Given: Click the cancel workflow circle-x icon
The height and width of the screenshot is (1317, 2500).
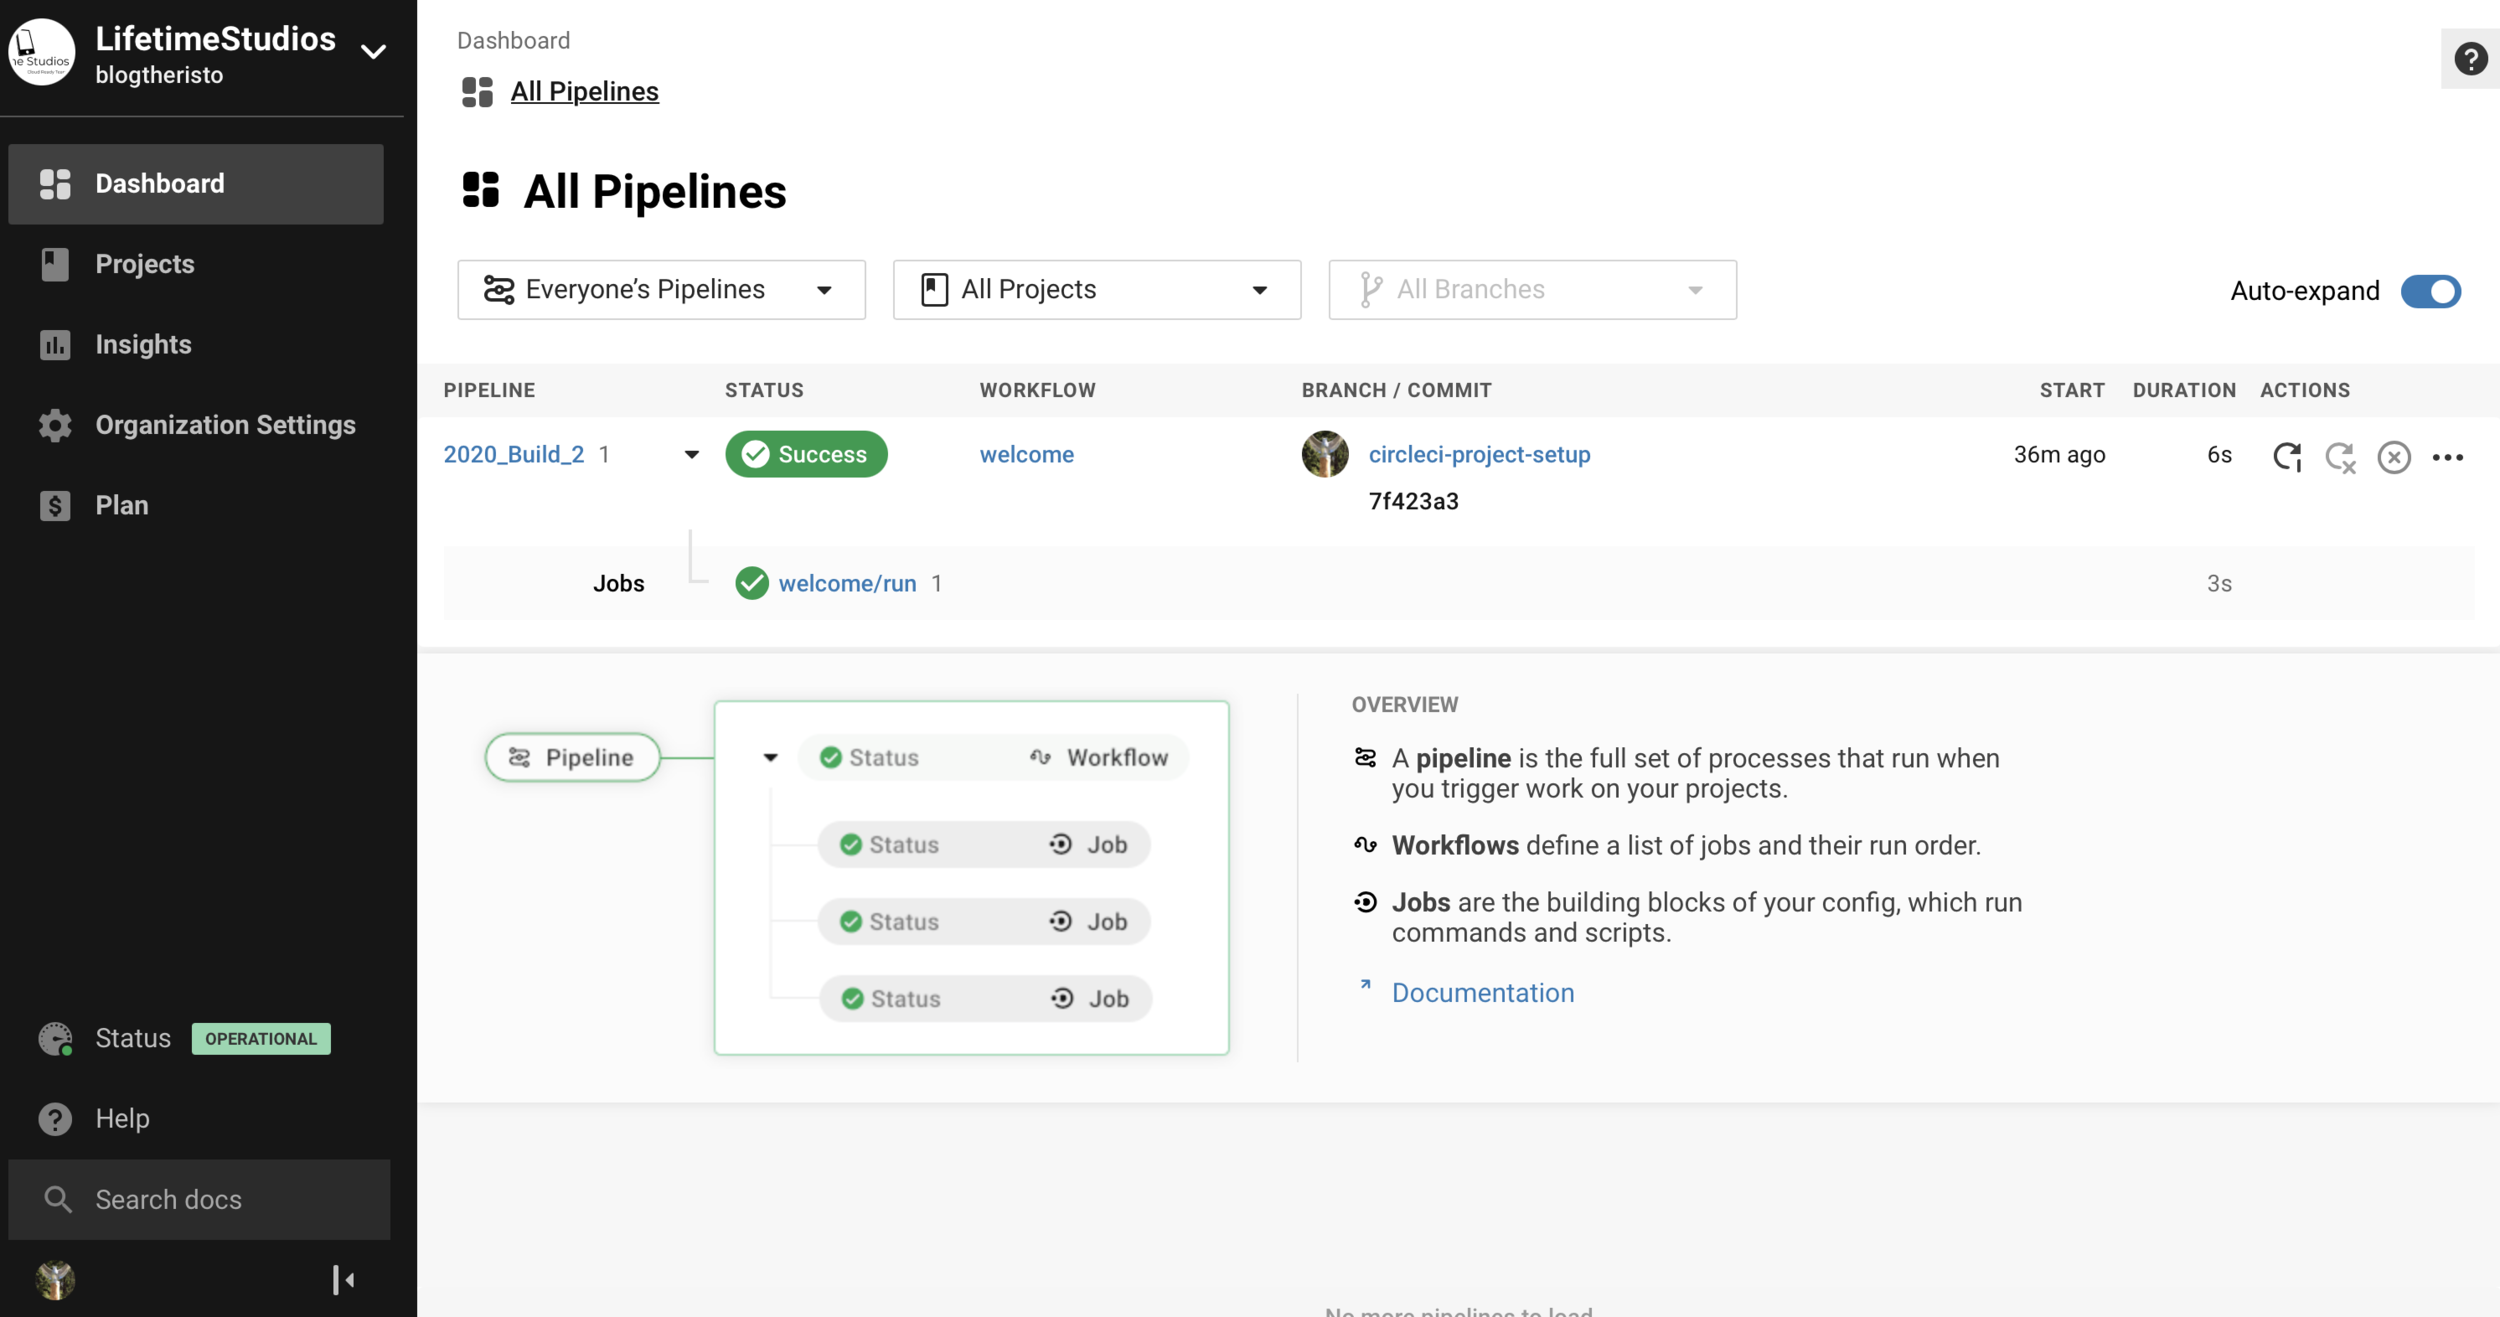Looking at the screenshot, I should click(2393, 457).
